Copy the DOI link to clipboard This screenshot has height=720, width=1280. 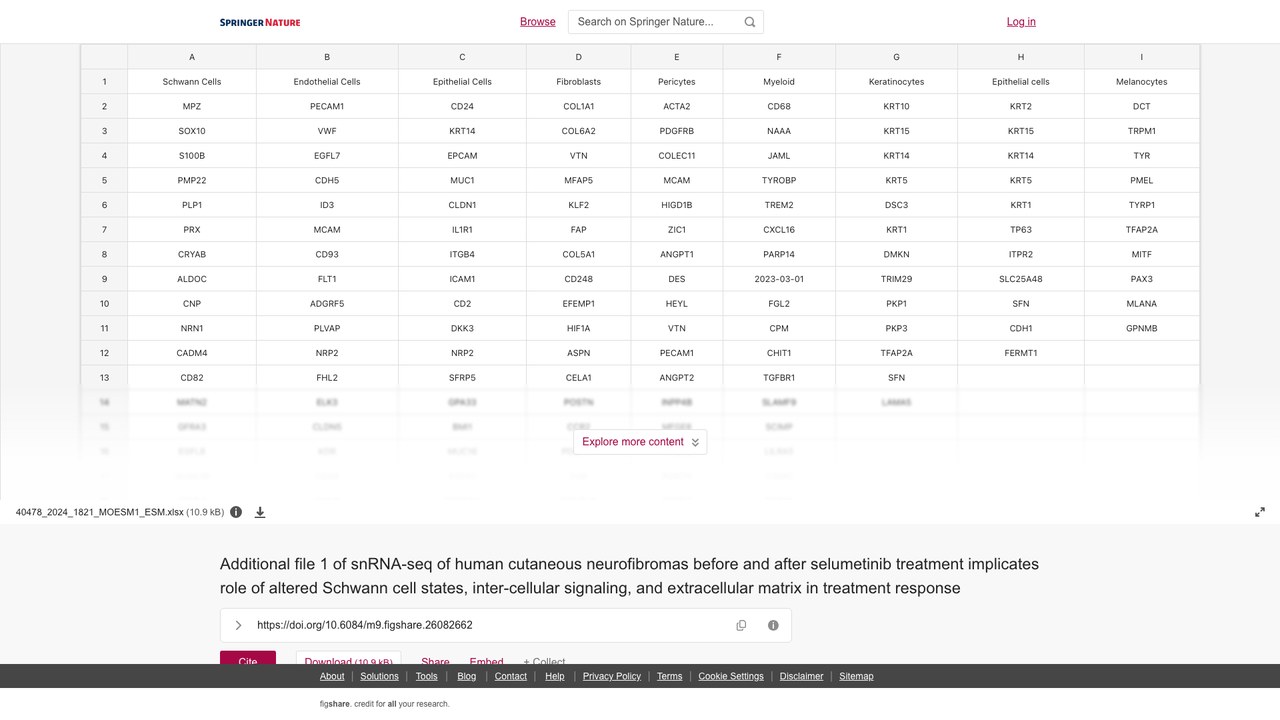741,625
